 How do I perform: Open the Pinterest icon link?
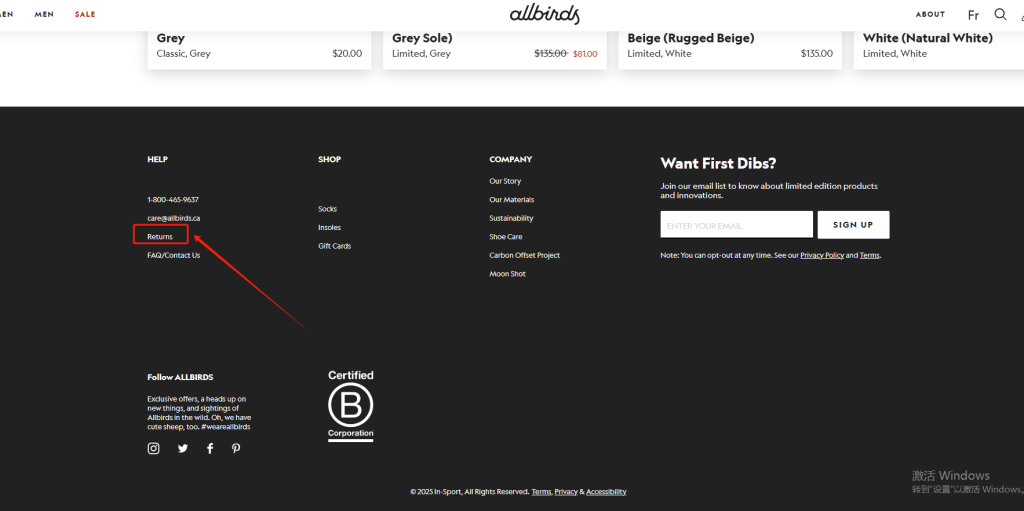(236, 449)
